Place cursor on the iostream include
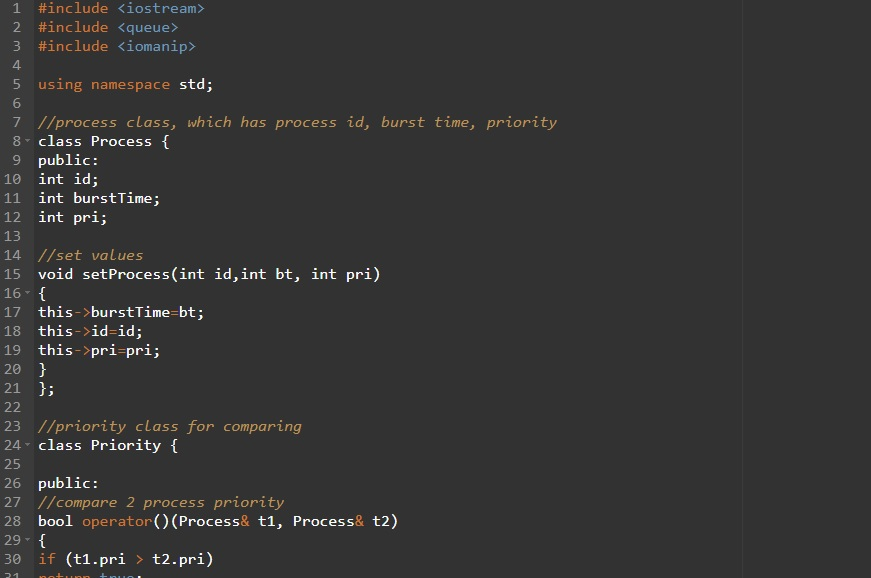 click(x=121, y=8)
